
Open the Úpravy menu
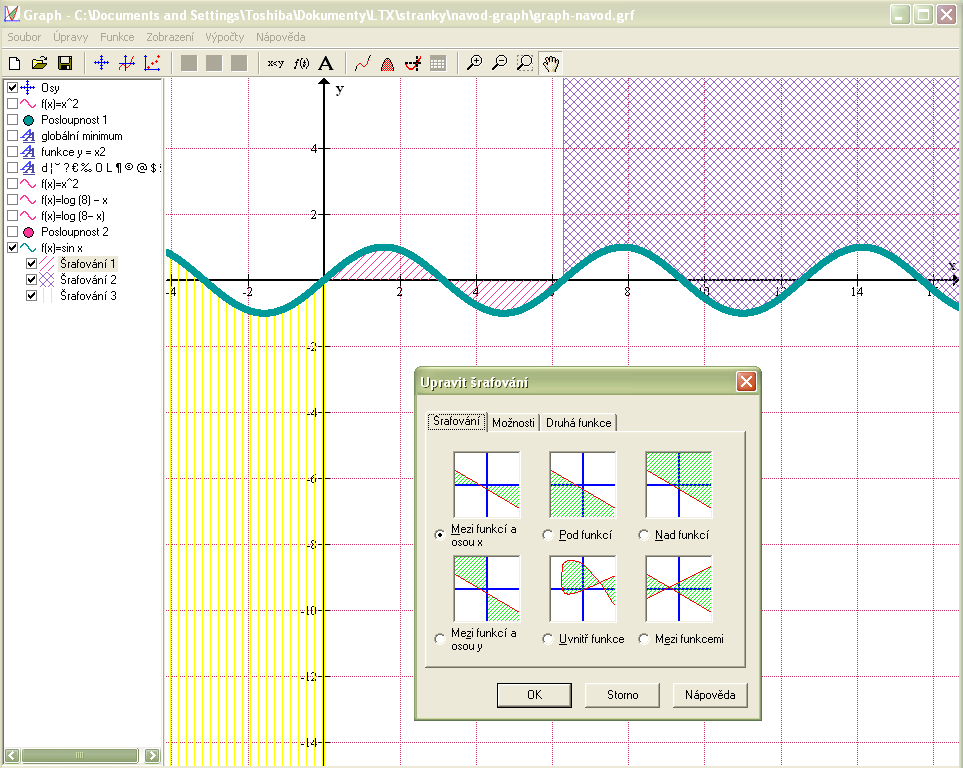[x=71, y=37]
